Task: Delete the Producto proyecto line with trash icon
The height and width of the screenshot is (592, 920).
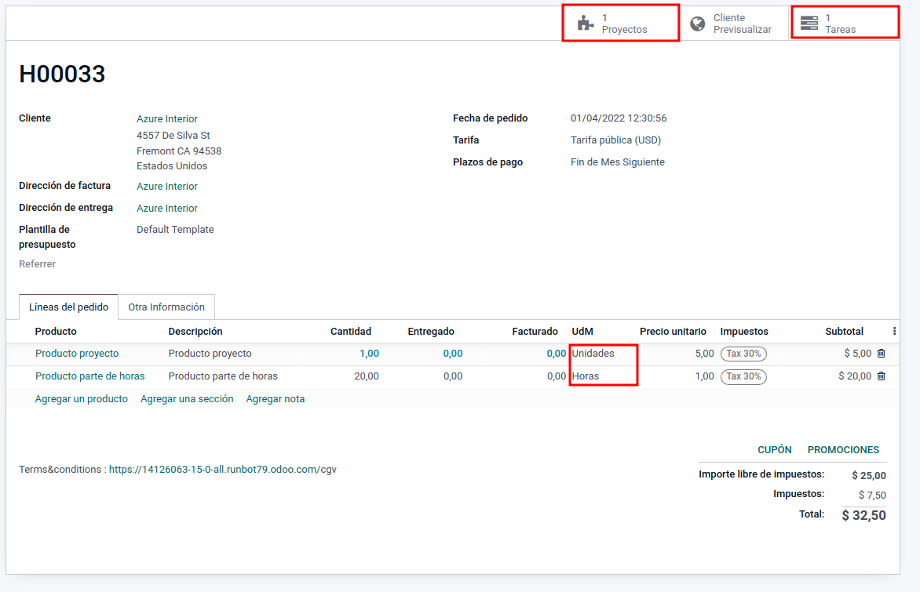Action: (x=881, y=354)
